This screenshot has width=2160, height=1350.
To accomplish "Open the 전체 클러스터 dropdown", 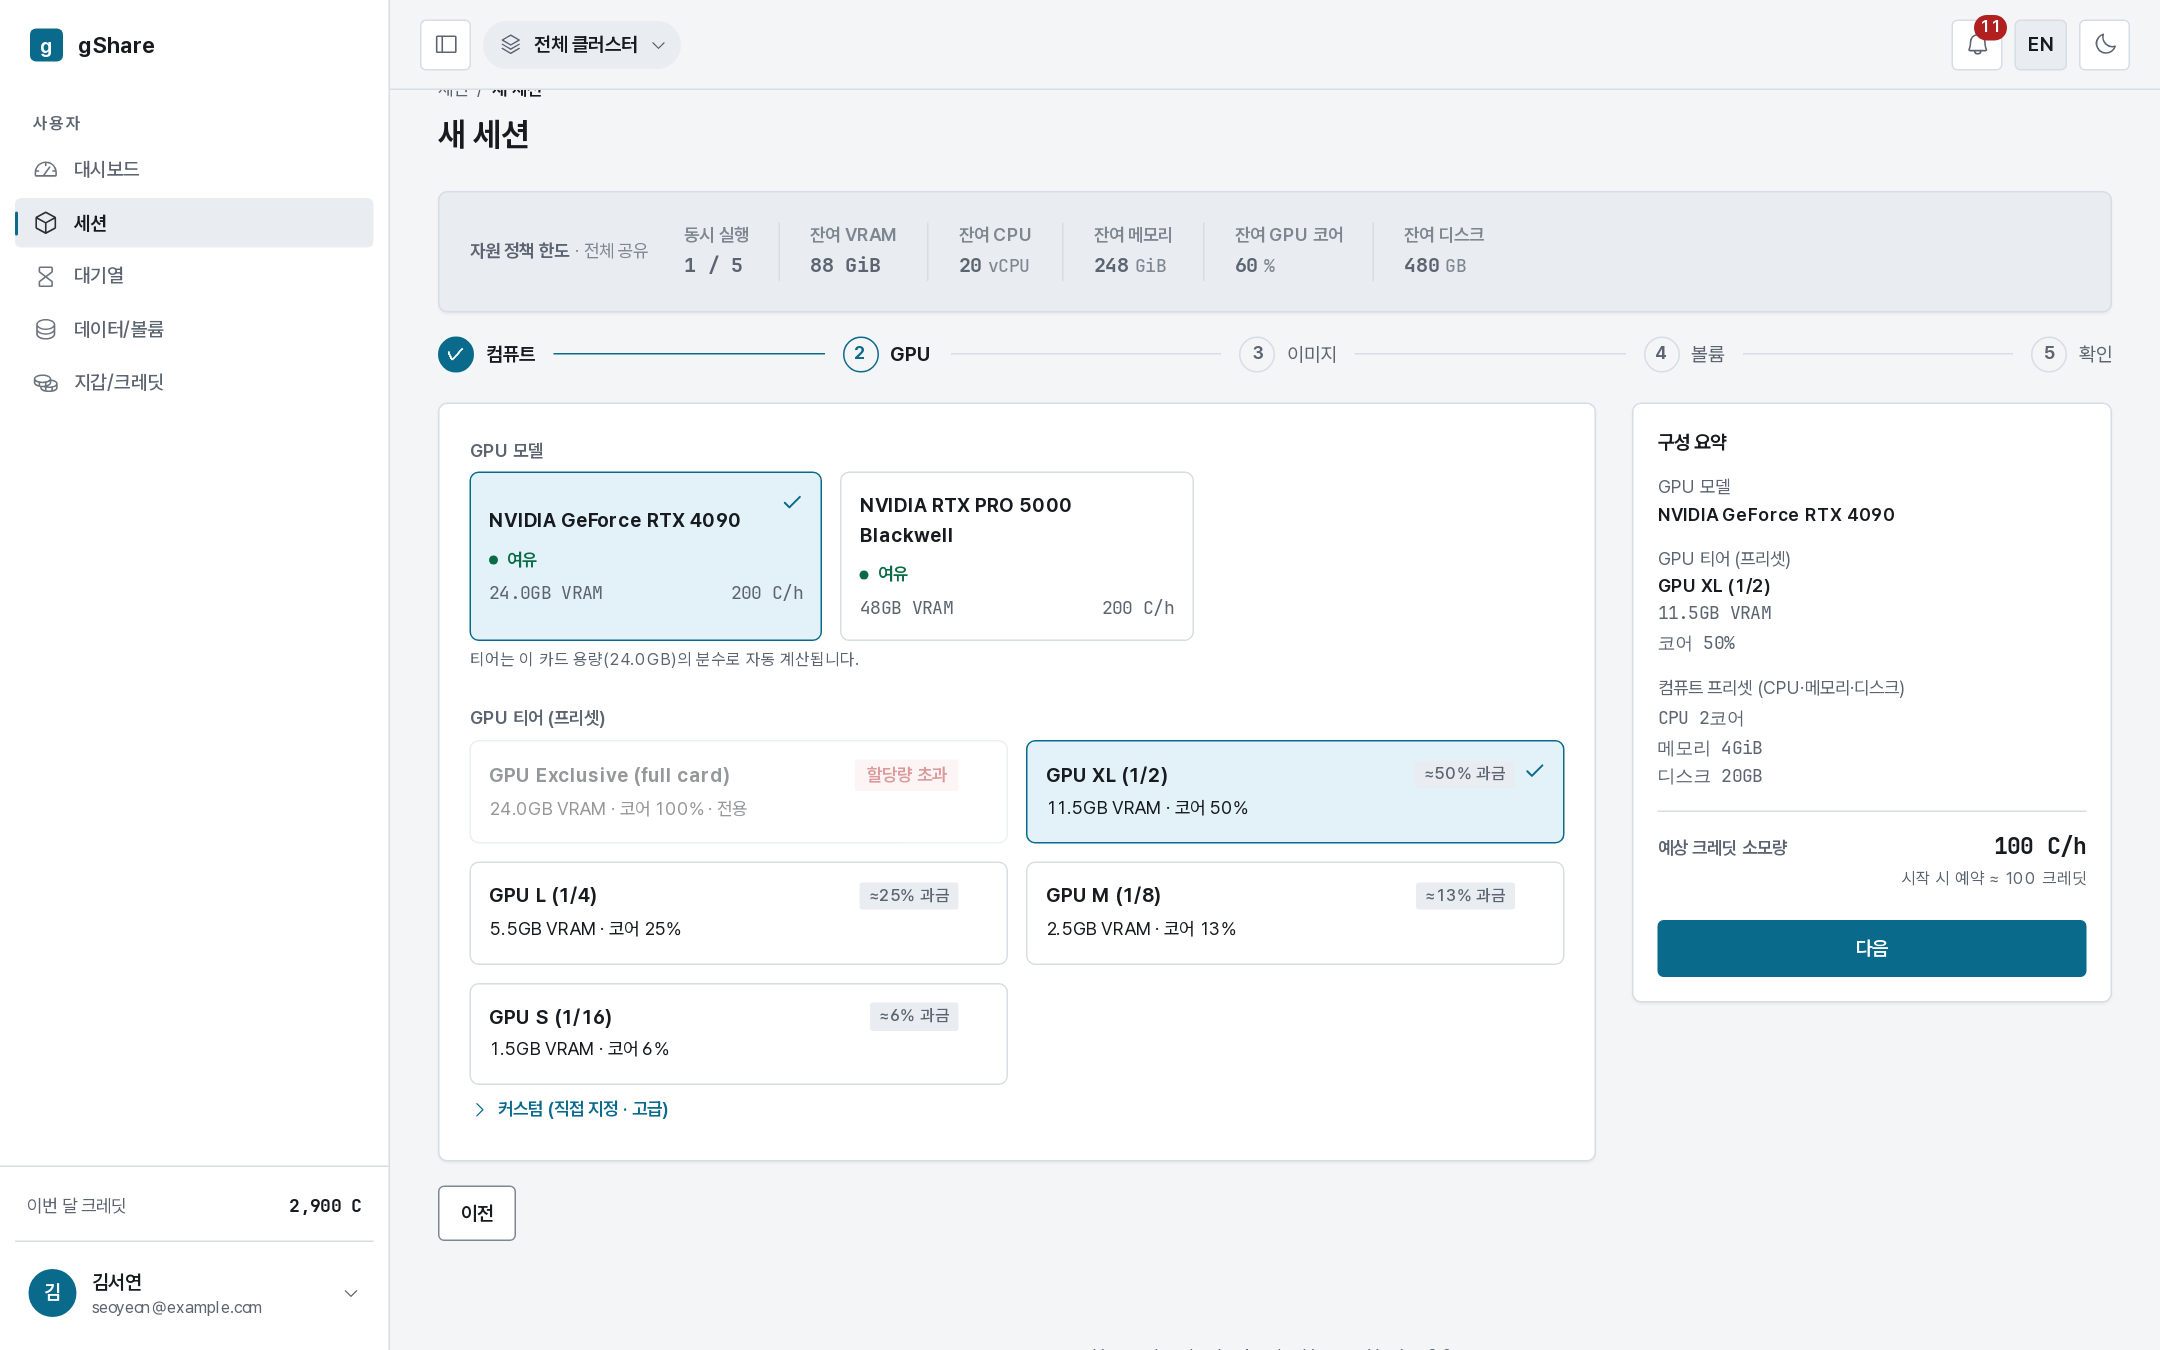I will (582, 45).
